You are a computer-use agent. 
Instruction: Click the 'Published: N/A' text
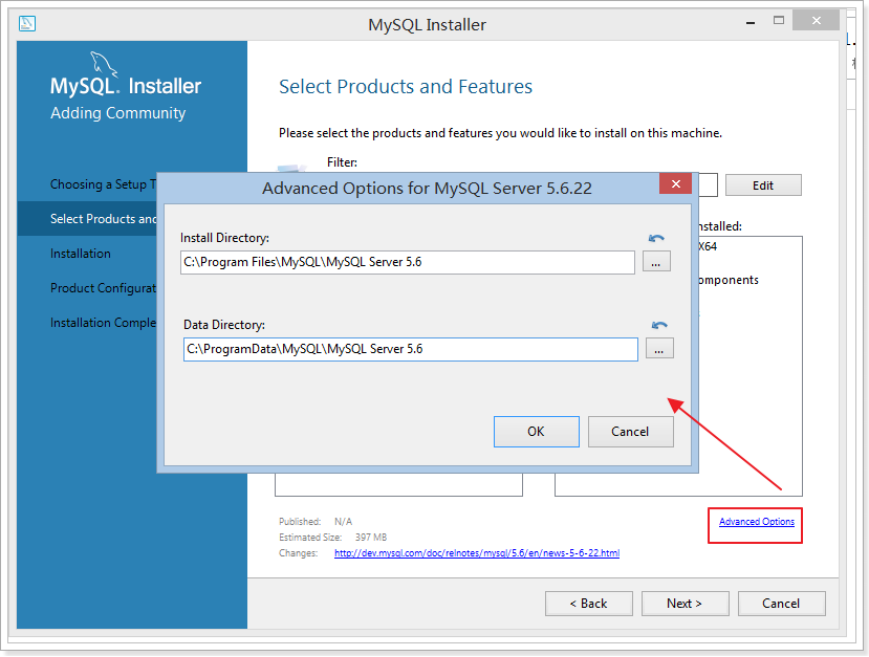click(315, 522)
